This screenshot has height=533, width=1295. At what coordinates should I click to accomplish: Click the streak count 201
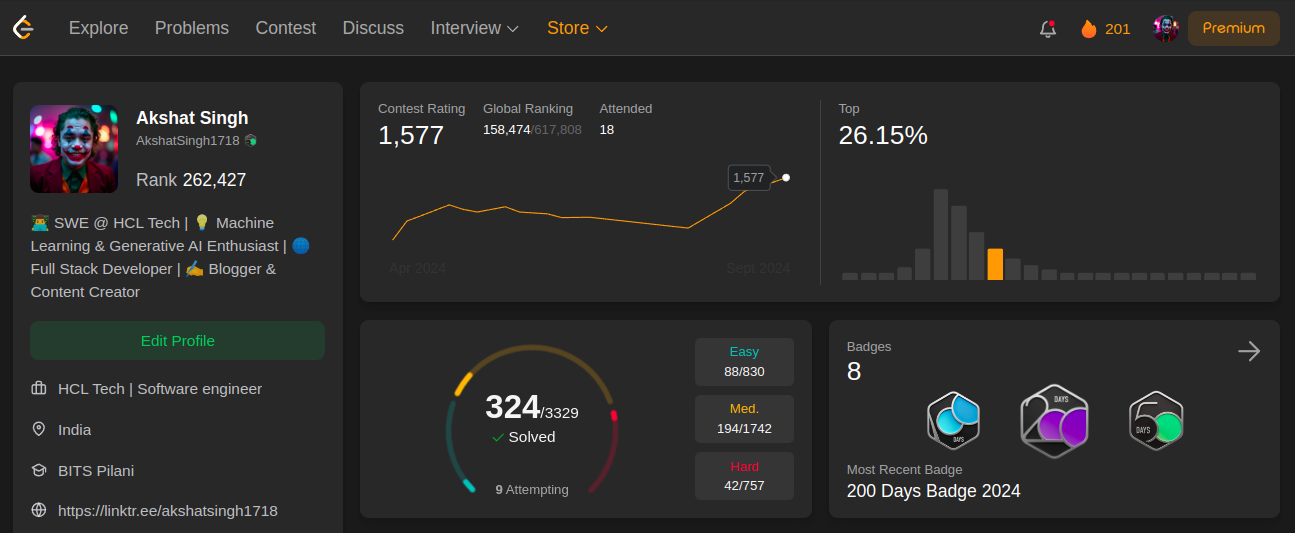coord(1118,29)
